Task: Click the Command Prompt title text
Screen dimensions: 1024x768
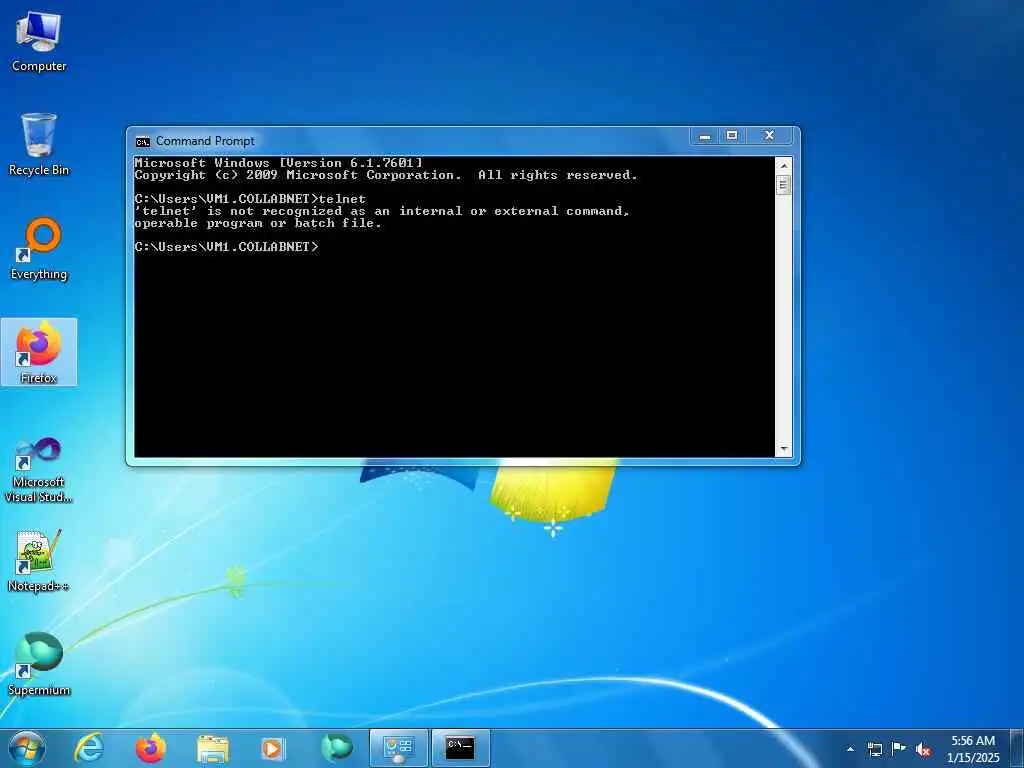Action: pos(205,141)
